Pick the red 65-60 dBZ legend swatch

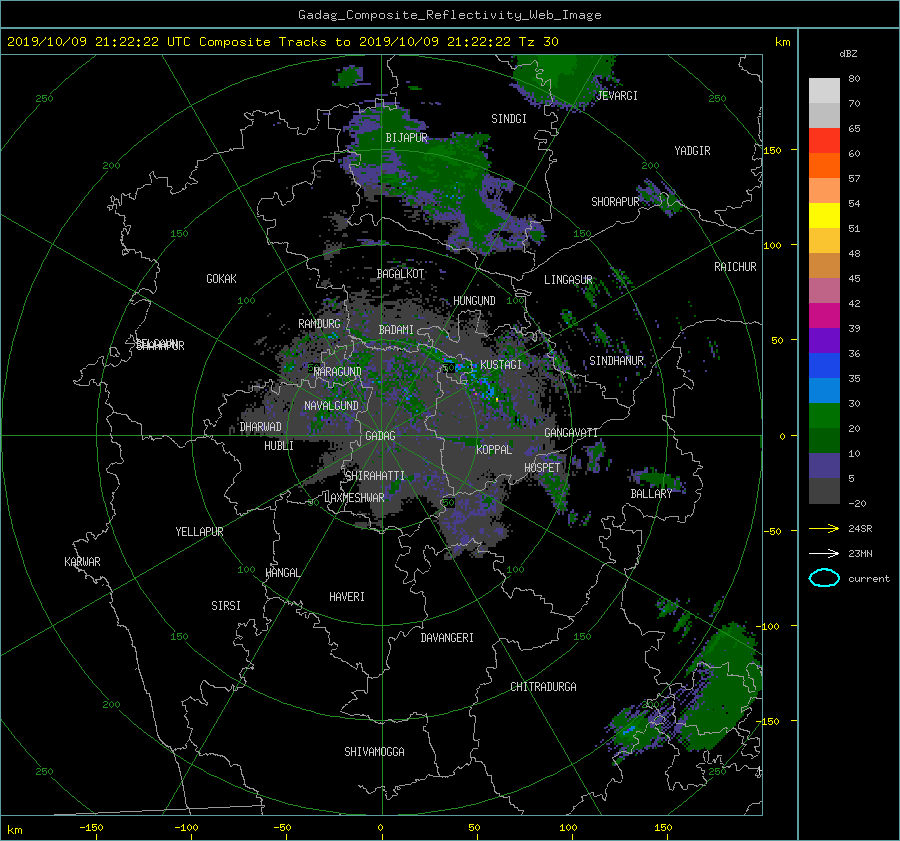[x=824, y=140]
